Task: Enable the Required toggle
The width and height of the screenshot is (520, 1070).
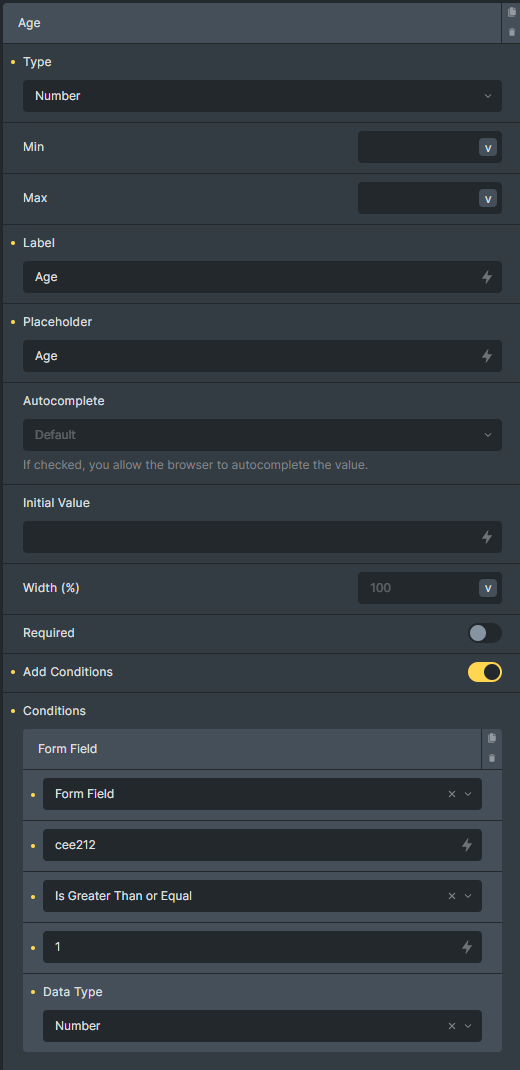Action: [485, 633]
